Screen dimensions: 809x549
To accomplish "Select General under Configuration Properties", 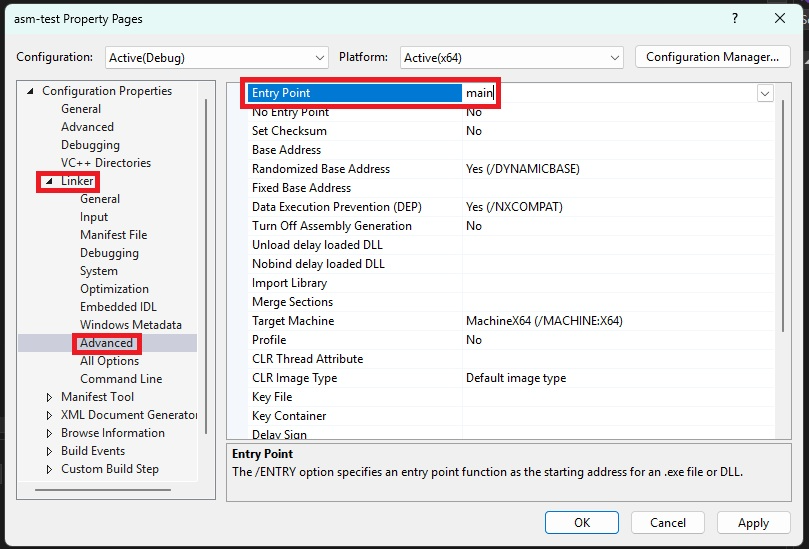I will 81,109.
